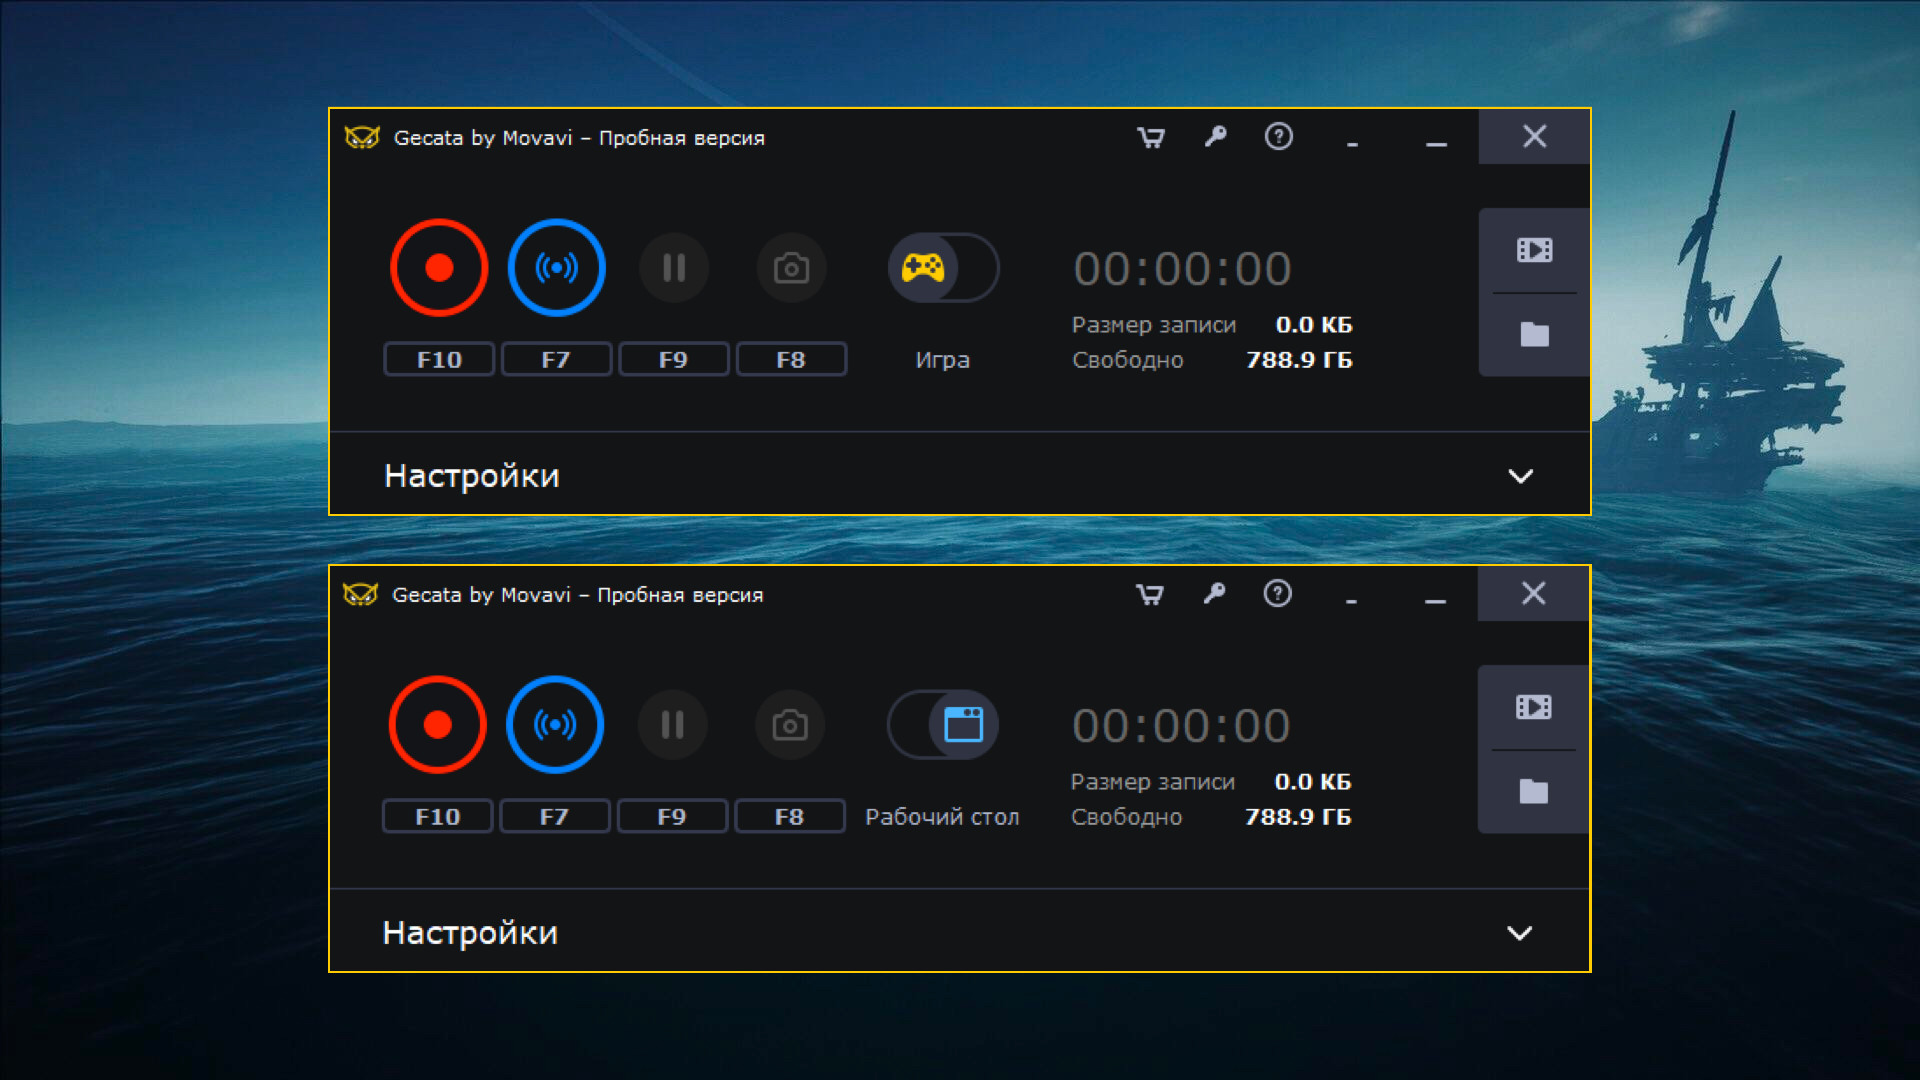Open help question mark in upper window
Viewport: 1920px width, 1080px height.
coord(1278,137)
